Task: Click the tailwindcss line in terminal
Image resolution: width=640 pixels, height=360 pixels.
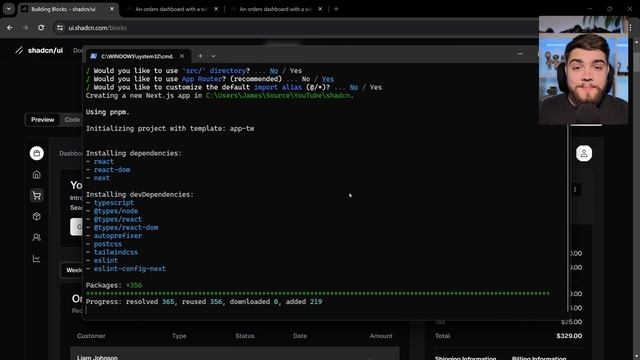Action: tap(116, 252)
